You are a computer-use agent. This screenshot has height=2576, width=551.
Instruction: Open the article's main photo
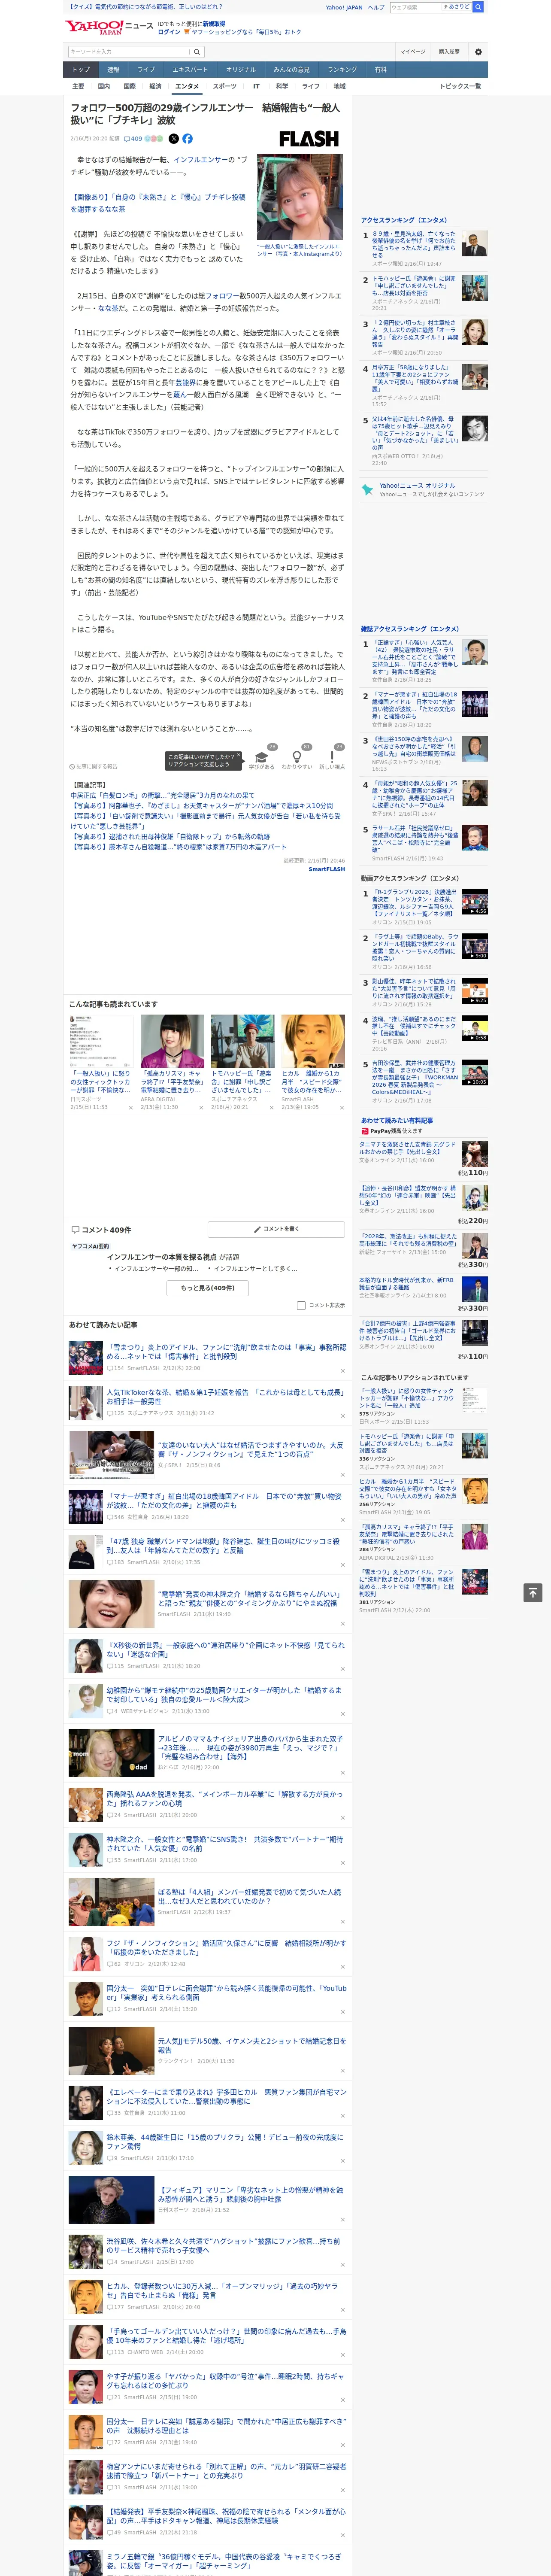pyautogui.click(x=300, y=197)
